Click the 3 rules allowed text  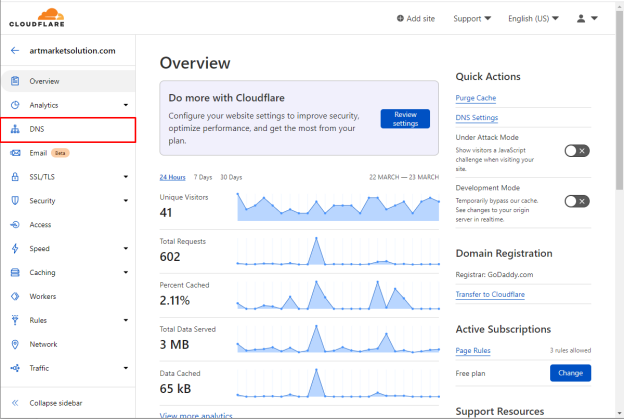coord(570,351)
